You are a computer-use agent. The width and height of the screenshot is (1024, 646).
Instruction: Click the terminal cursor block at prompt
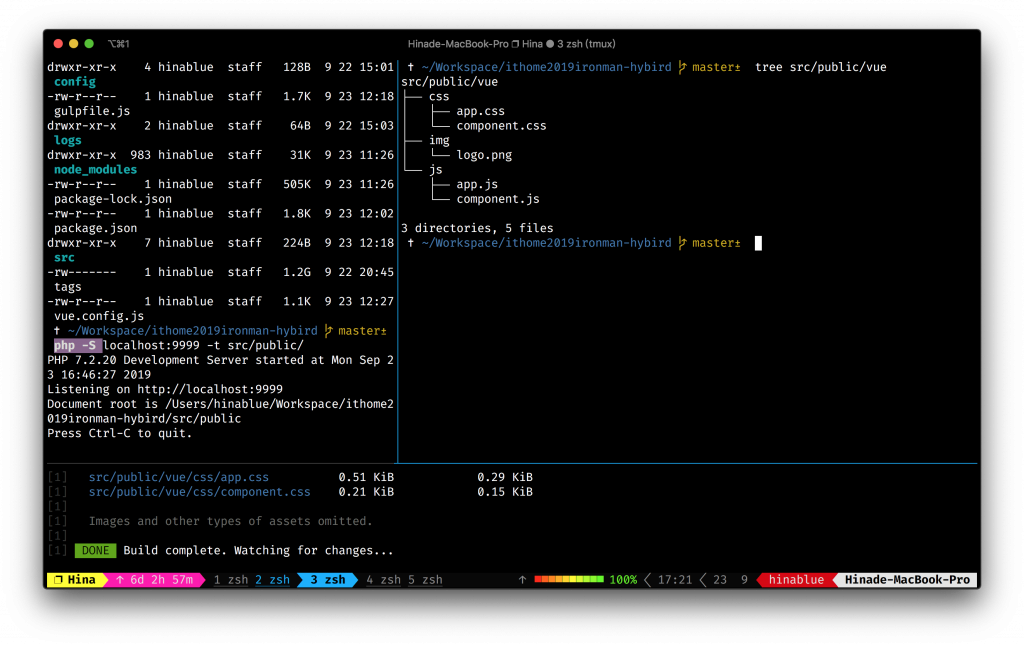click(758, 243)
